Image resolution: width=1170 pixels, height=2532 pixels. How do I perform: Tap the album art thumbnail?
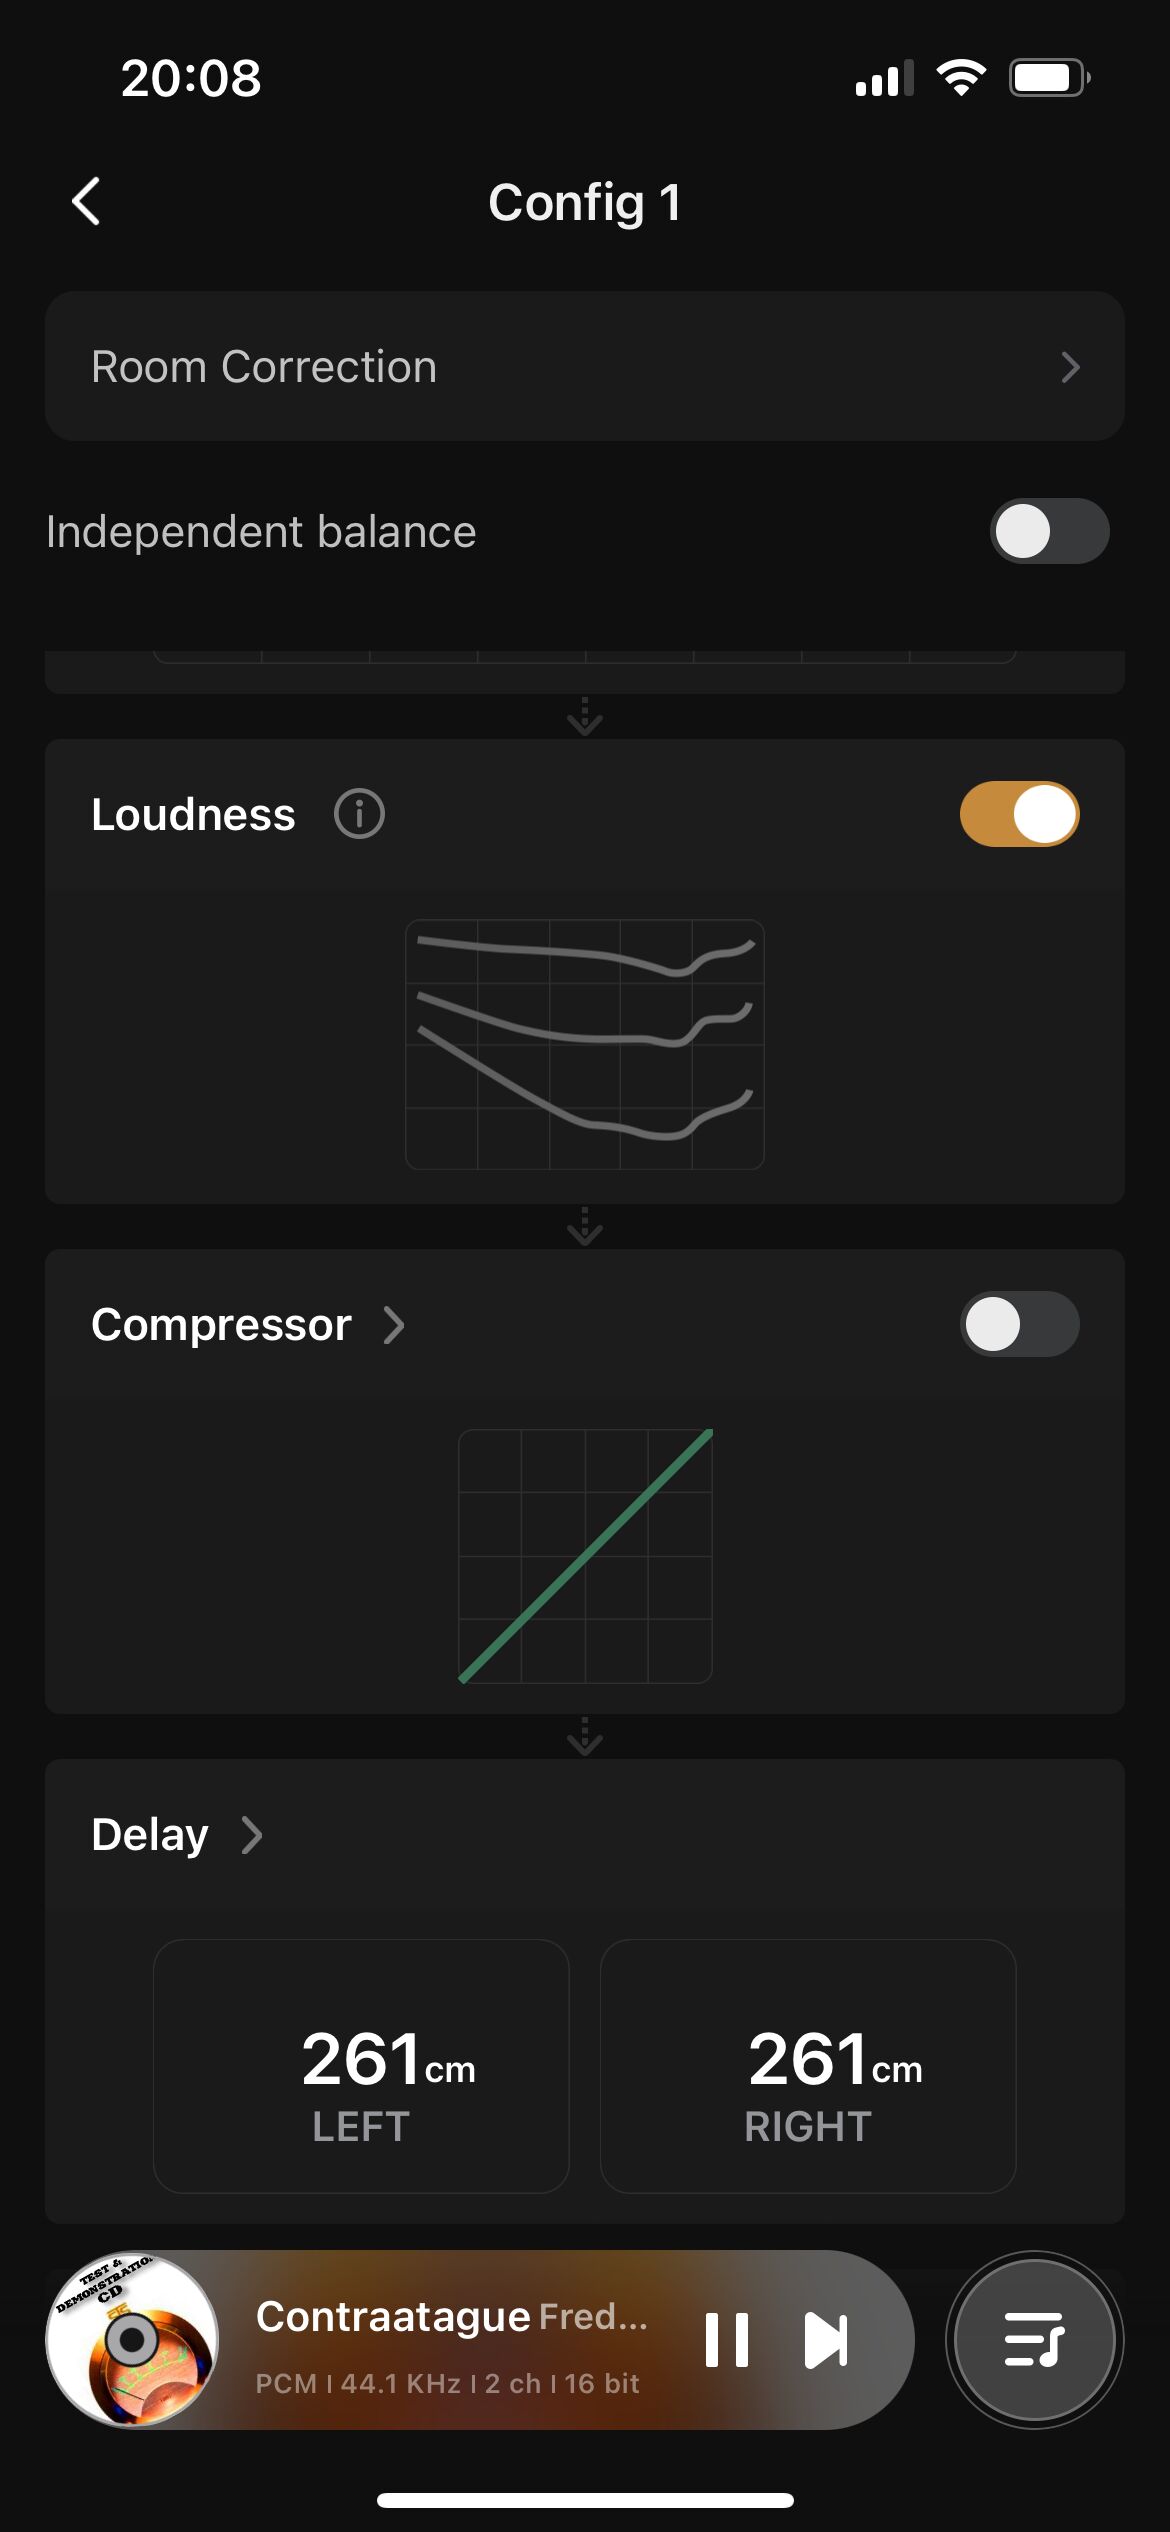[132, 2340]
